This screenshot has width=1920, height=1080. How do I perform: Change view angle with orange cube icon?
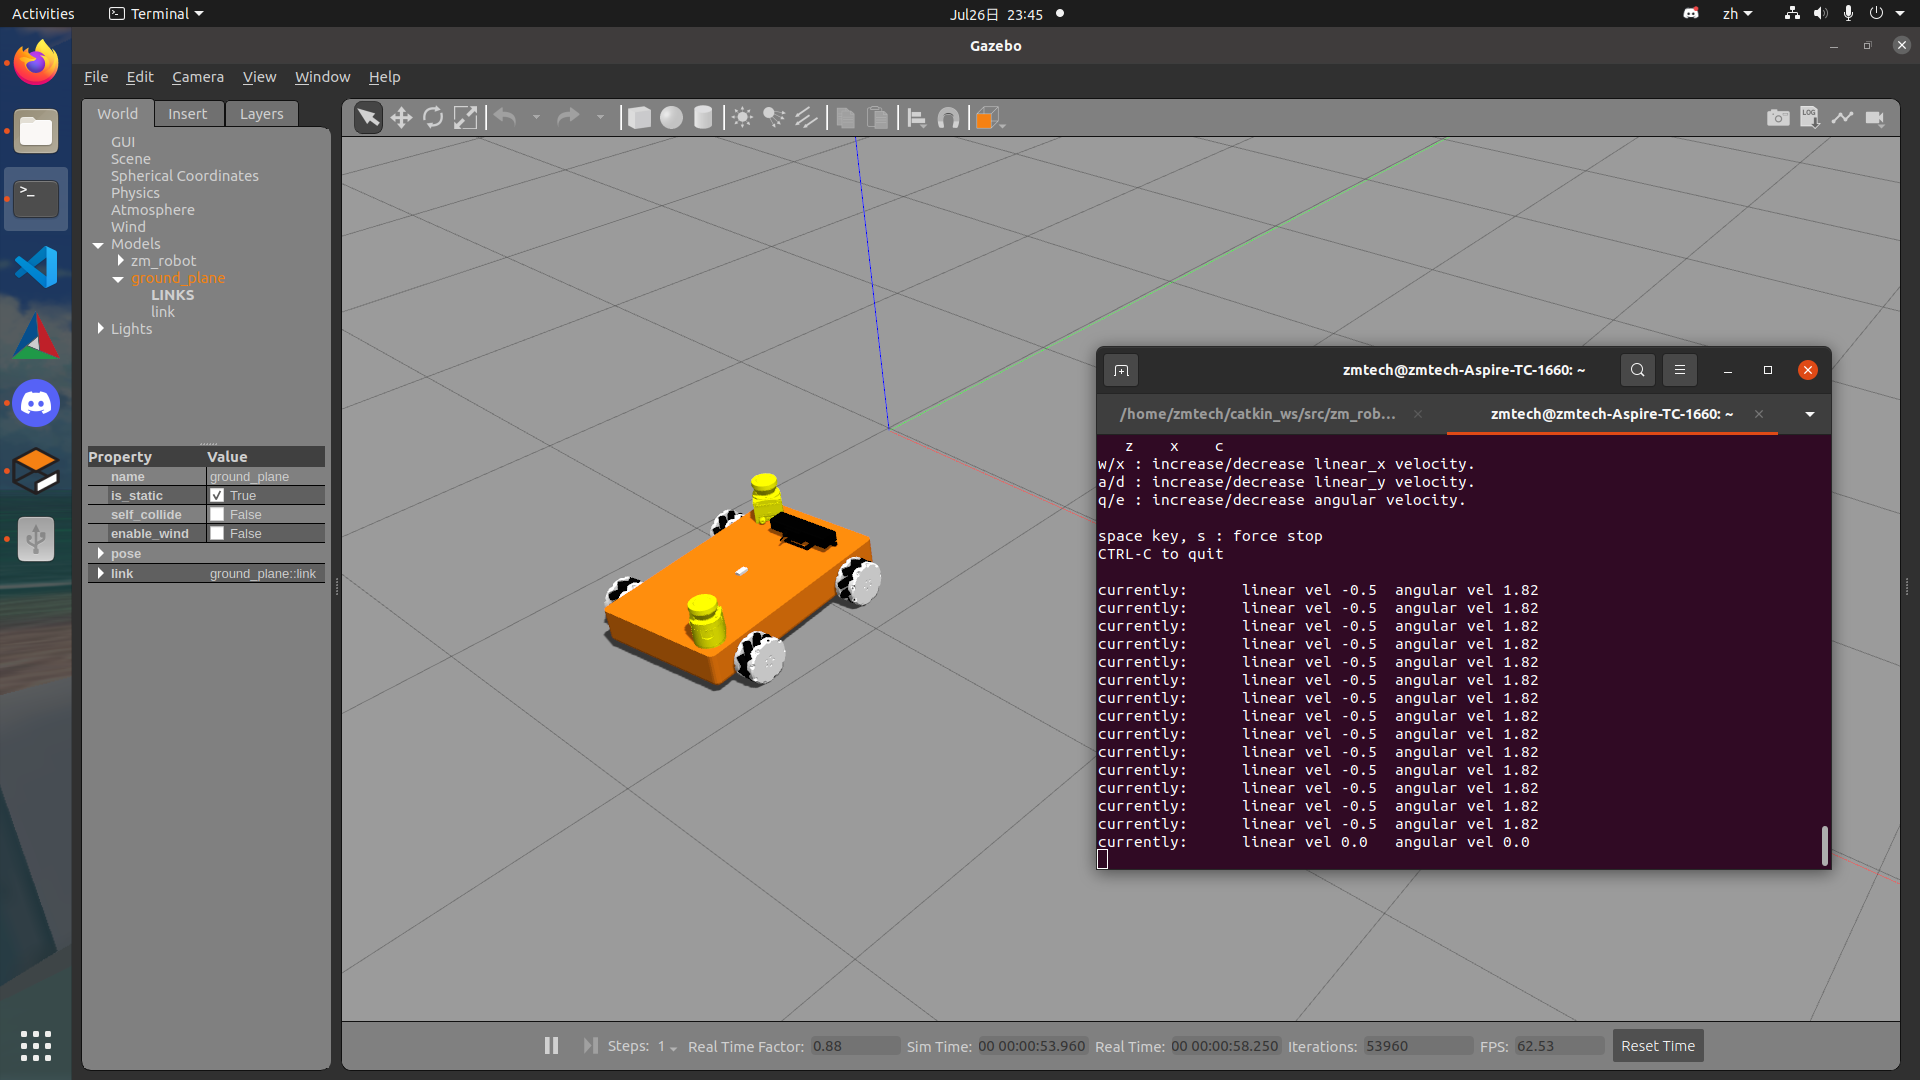988,118
